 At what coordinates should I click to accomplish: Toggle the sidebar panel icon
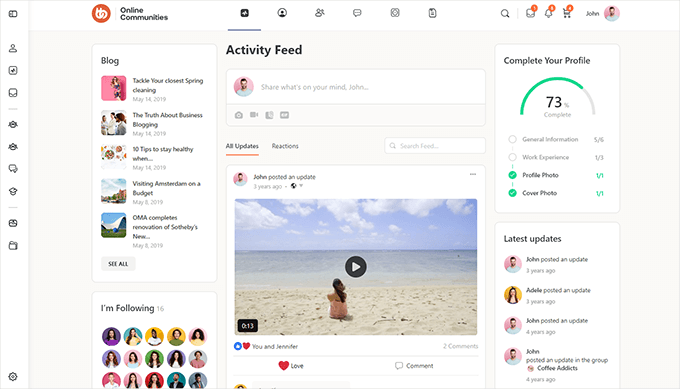pos(13,14)
